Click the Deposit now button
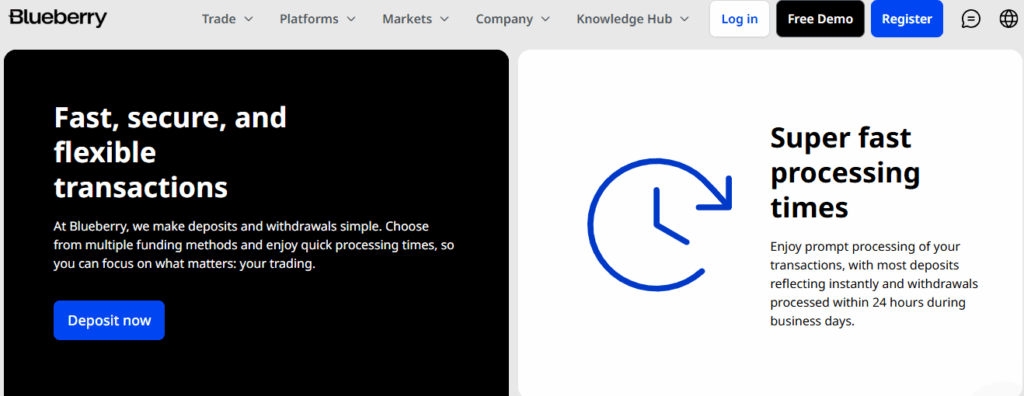The width and height of the screenshot is (1024, 396). (x=109, y=320)
